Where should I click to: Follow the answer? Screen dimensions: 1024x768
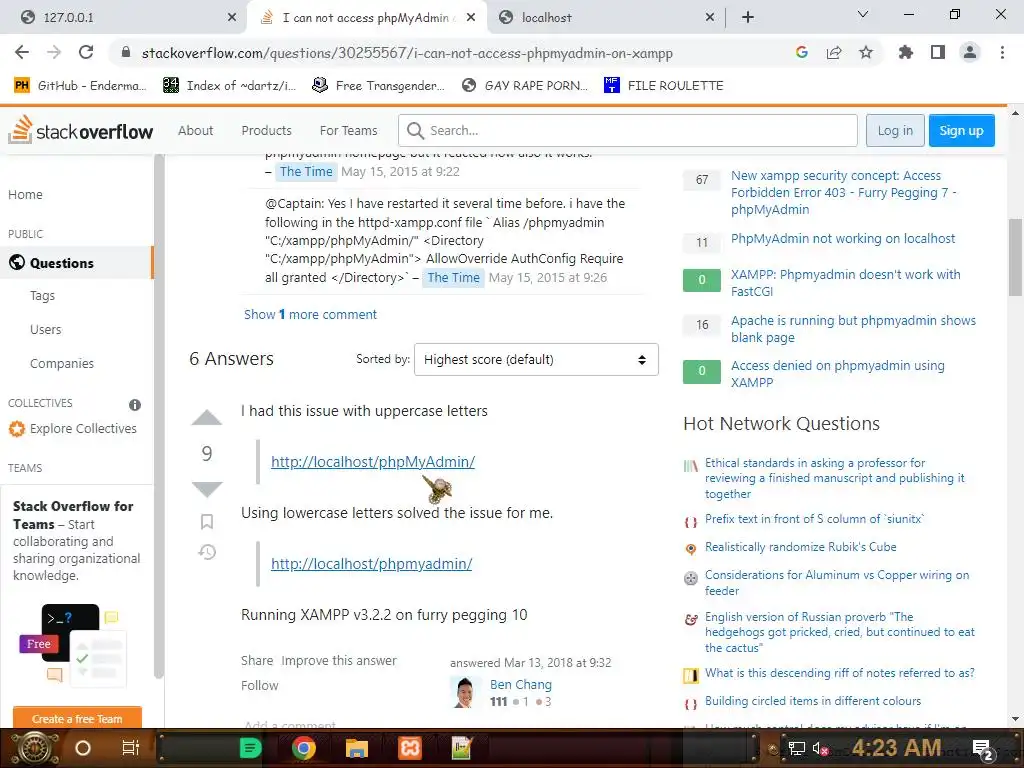259,685
